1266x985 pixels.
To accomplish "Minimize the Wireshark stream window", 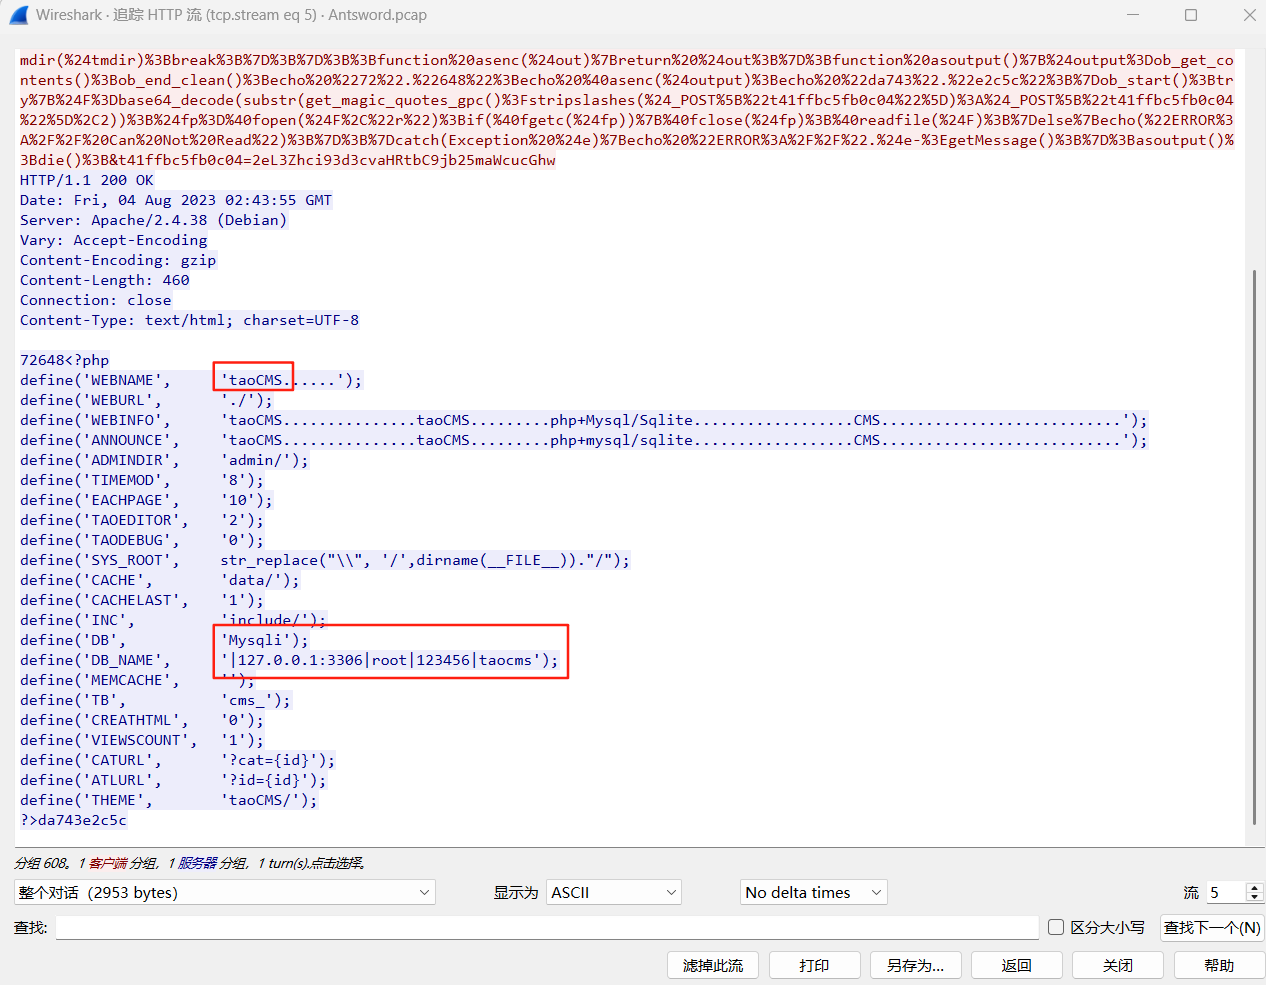I will 1133,15.
